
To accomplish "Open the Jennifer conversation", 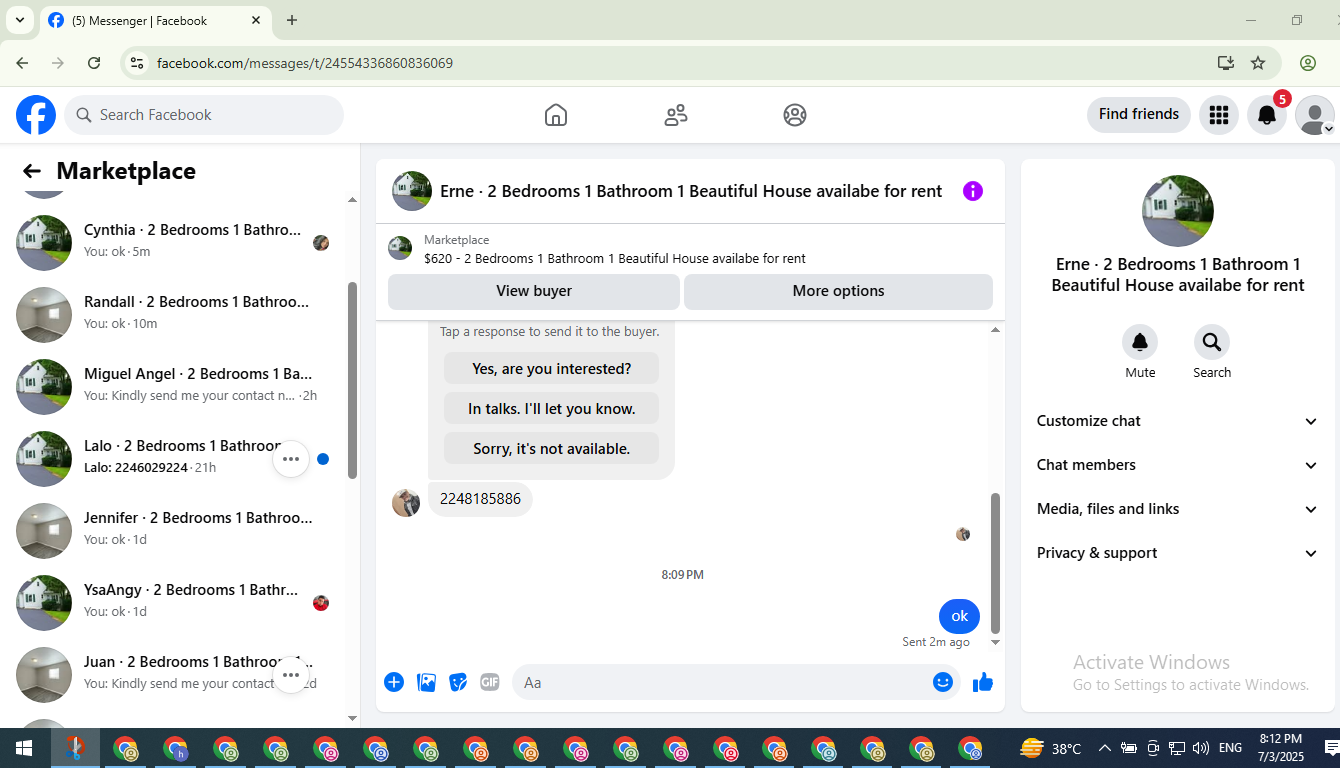I will click(x=173, y=531).
